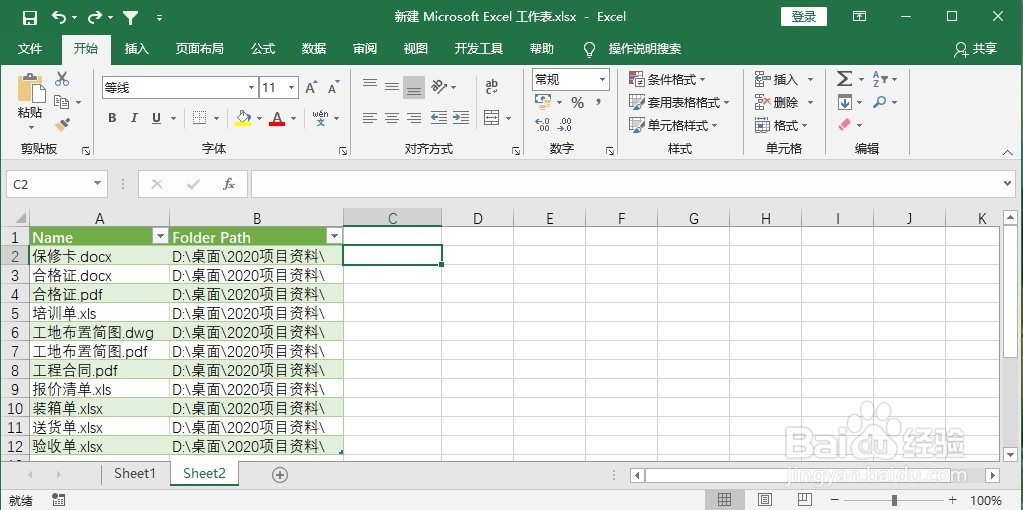Decrease indent in alignment group
1023x510 pixels.
[x=439, y=118]
